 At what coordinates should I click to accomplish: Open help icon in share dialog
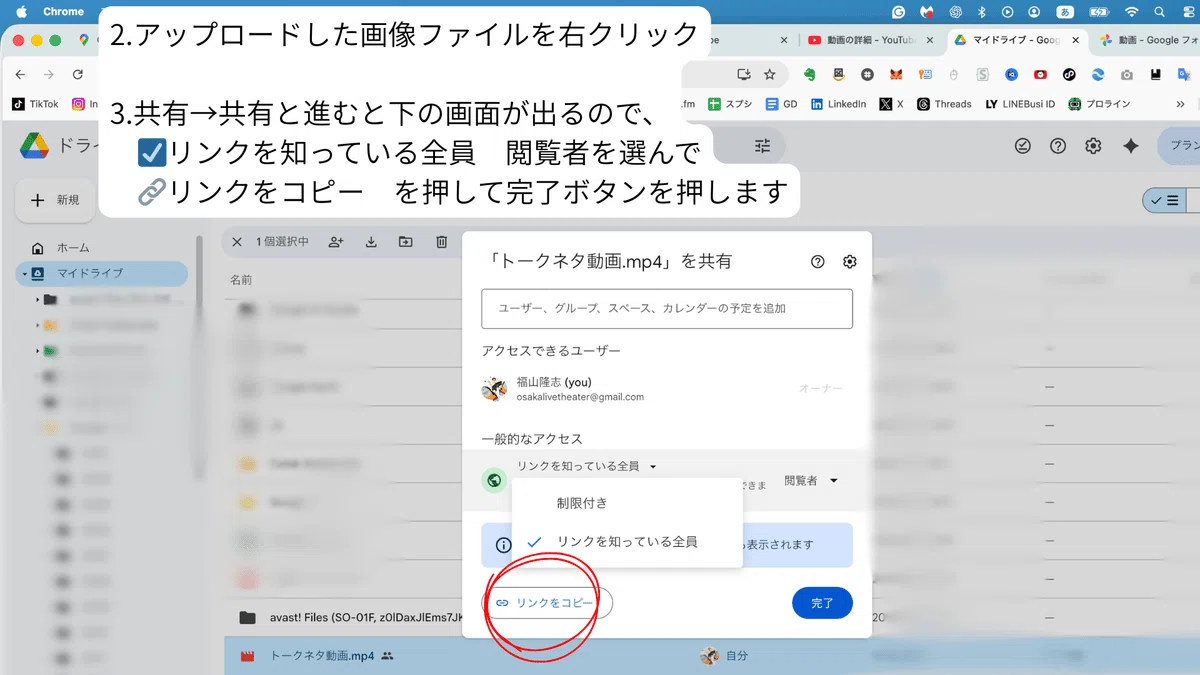coord(818,262)
